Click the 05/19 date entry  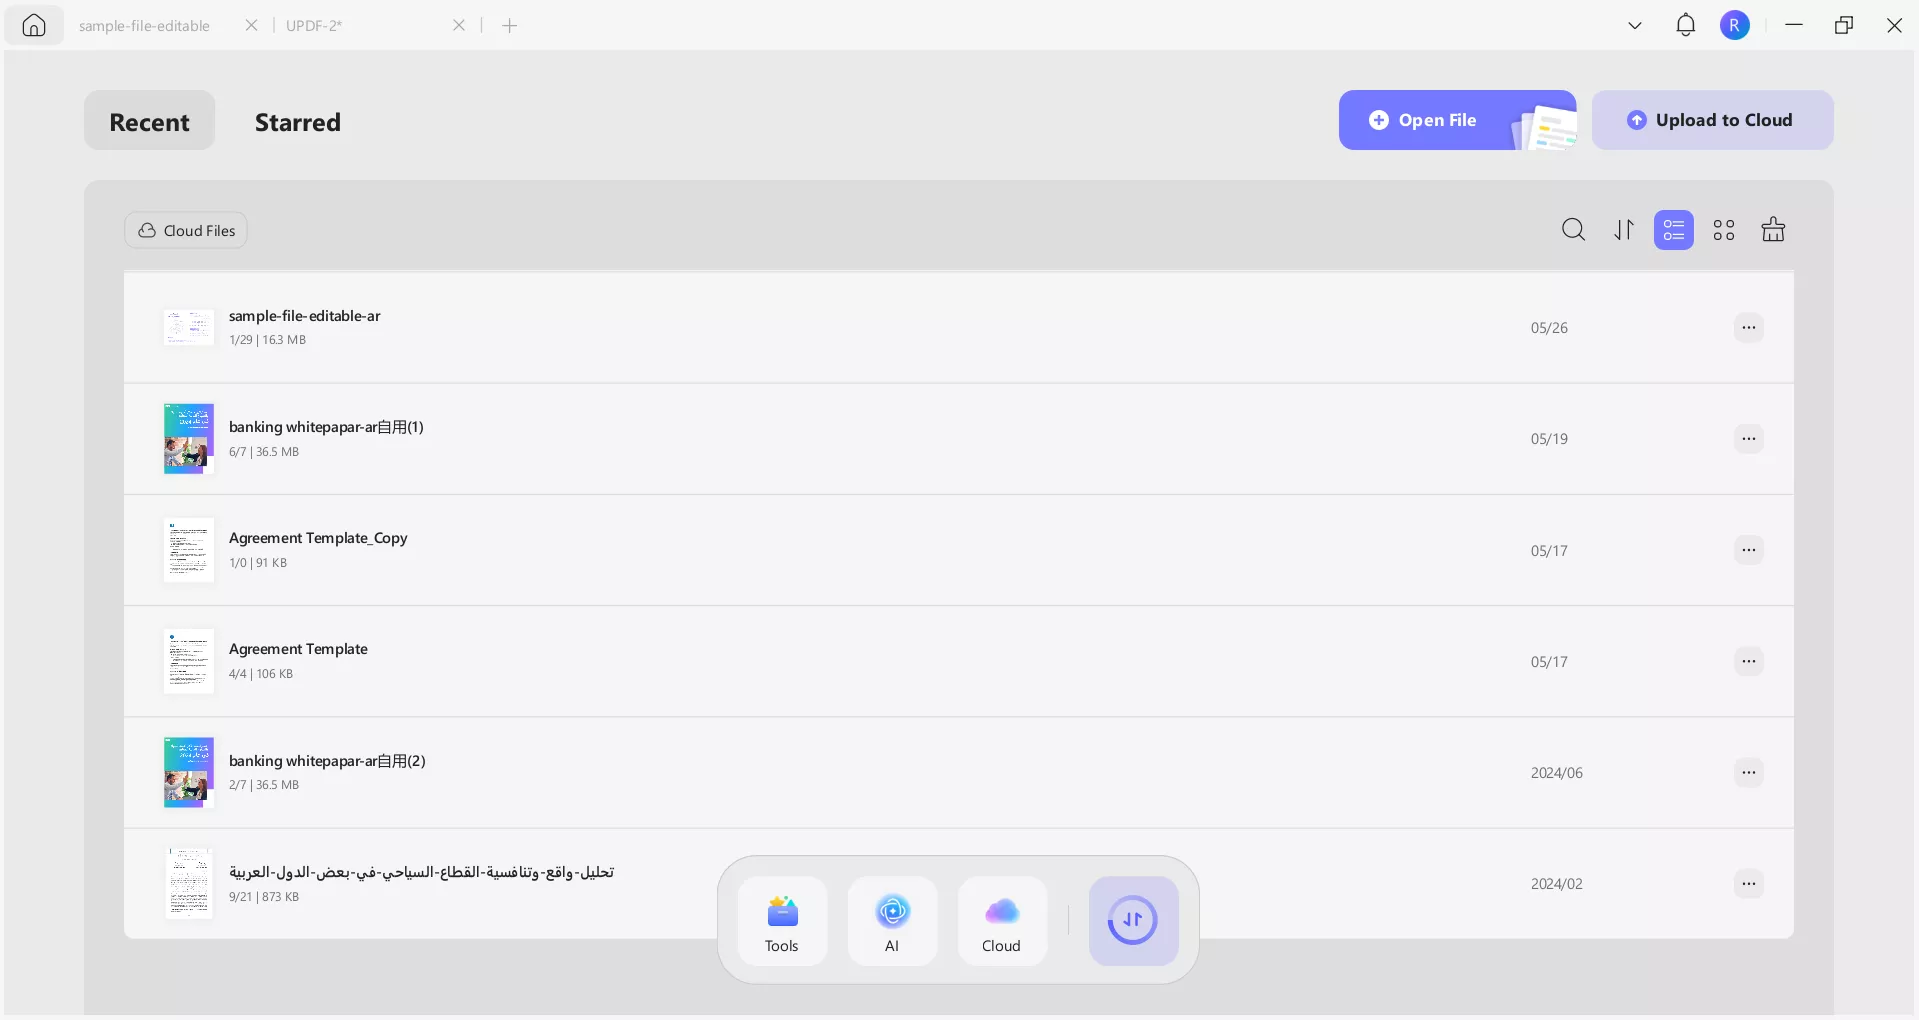[x=1549, y=439]
